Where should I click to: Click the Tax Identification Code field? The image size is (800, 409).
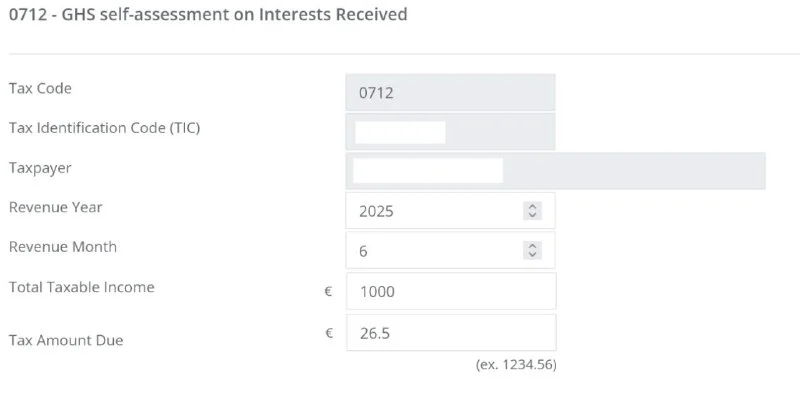click(x=450, y=131)
